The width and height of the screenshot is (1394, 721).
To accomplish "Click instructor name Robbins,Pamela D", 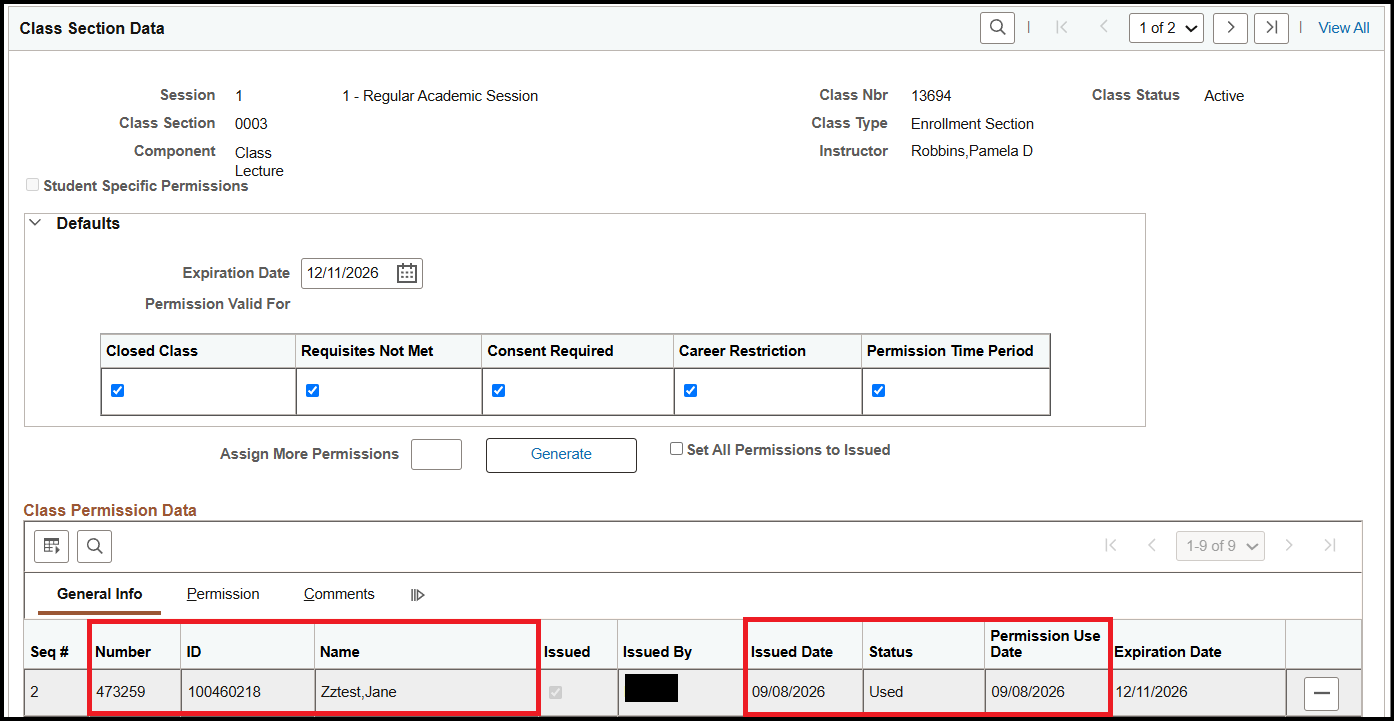I will (972, 151).
